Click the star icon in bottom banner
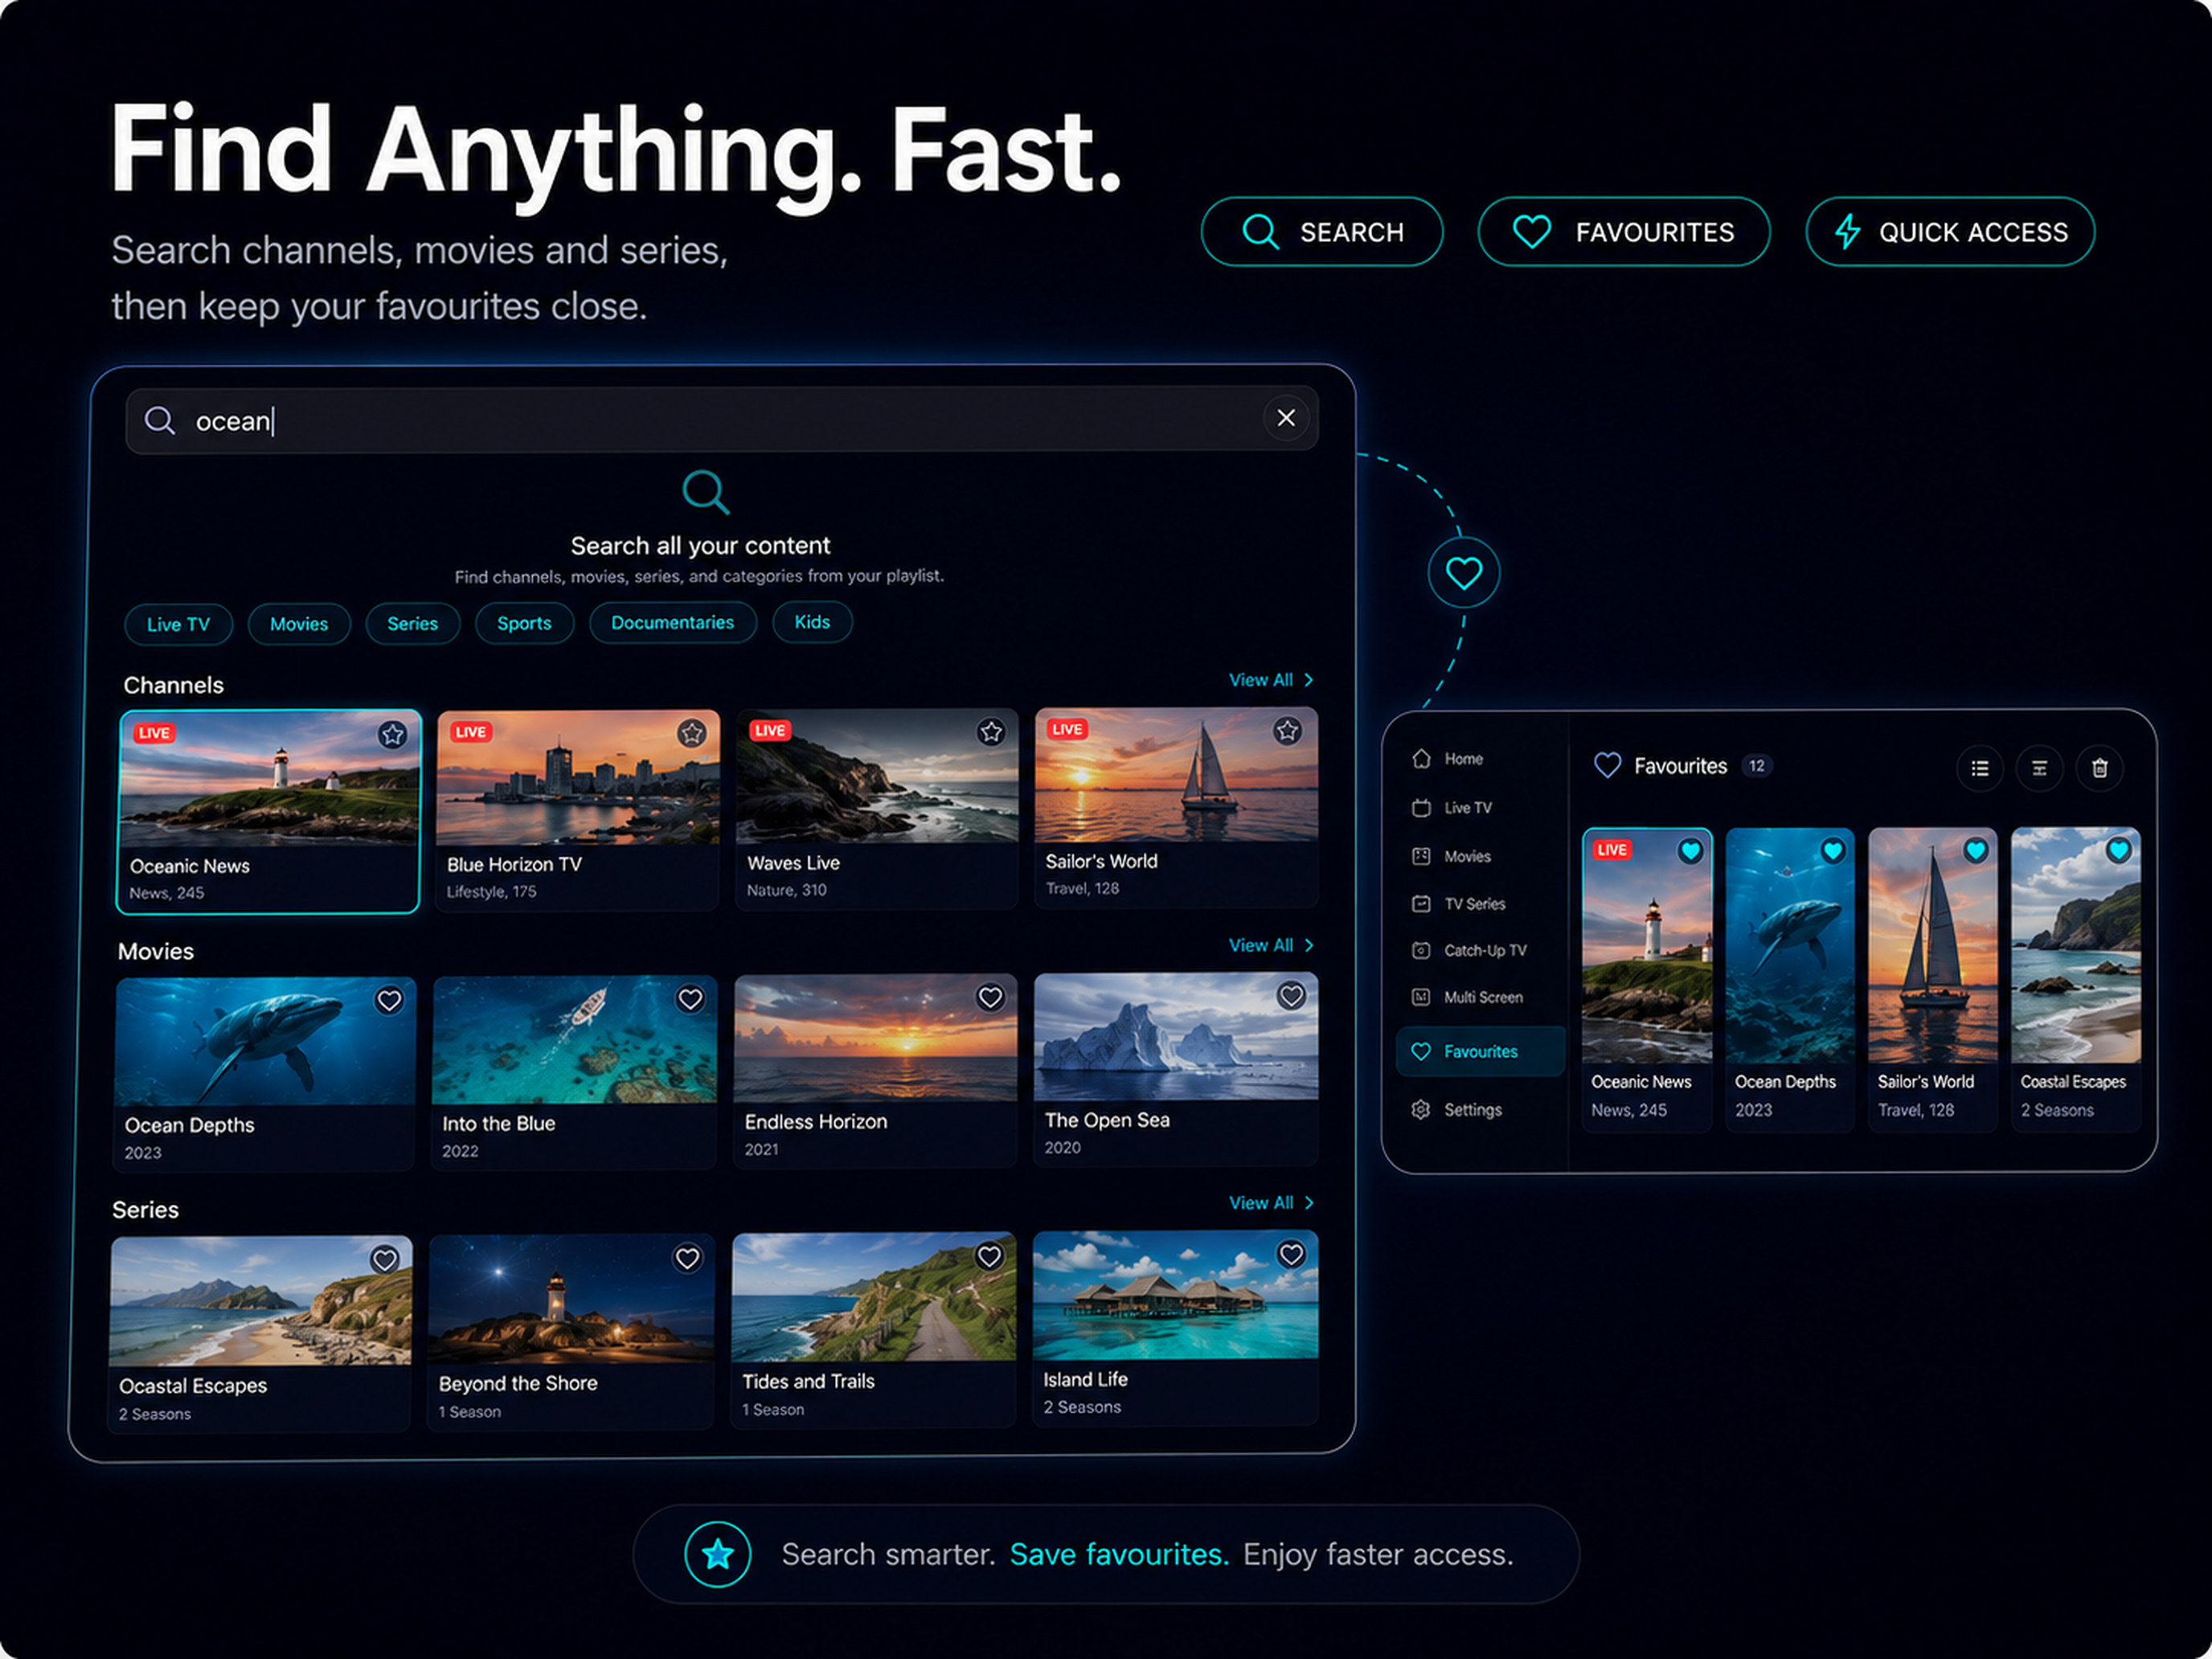This screenshot has height=1659, width=2212. [x=718, y=1554]
